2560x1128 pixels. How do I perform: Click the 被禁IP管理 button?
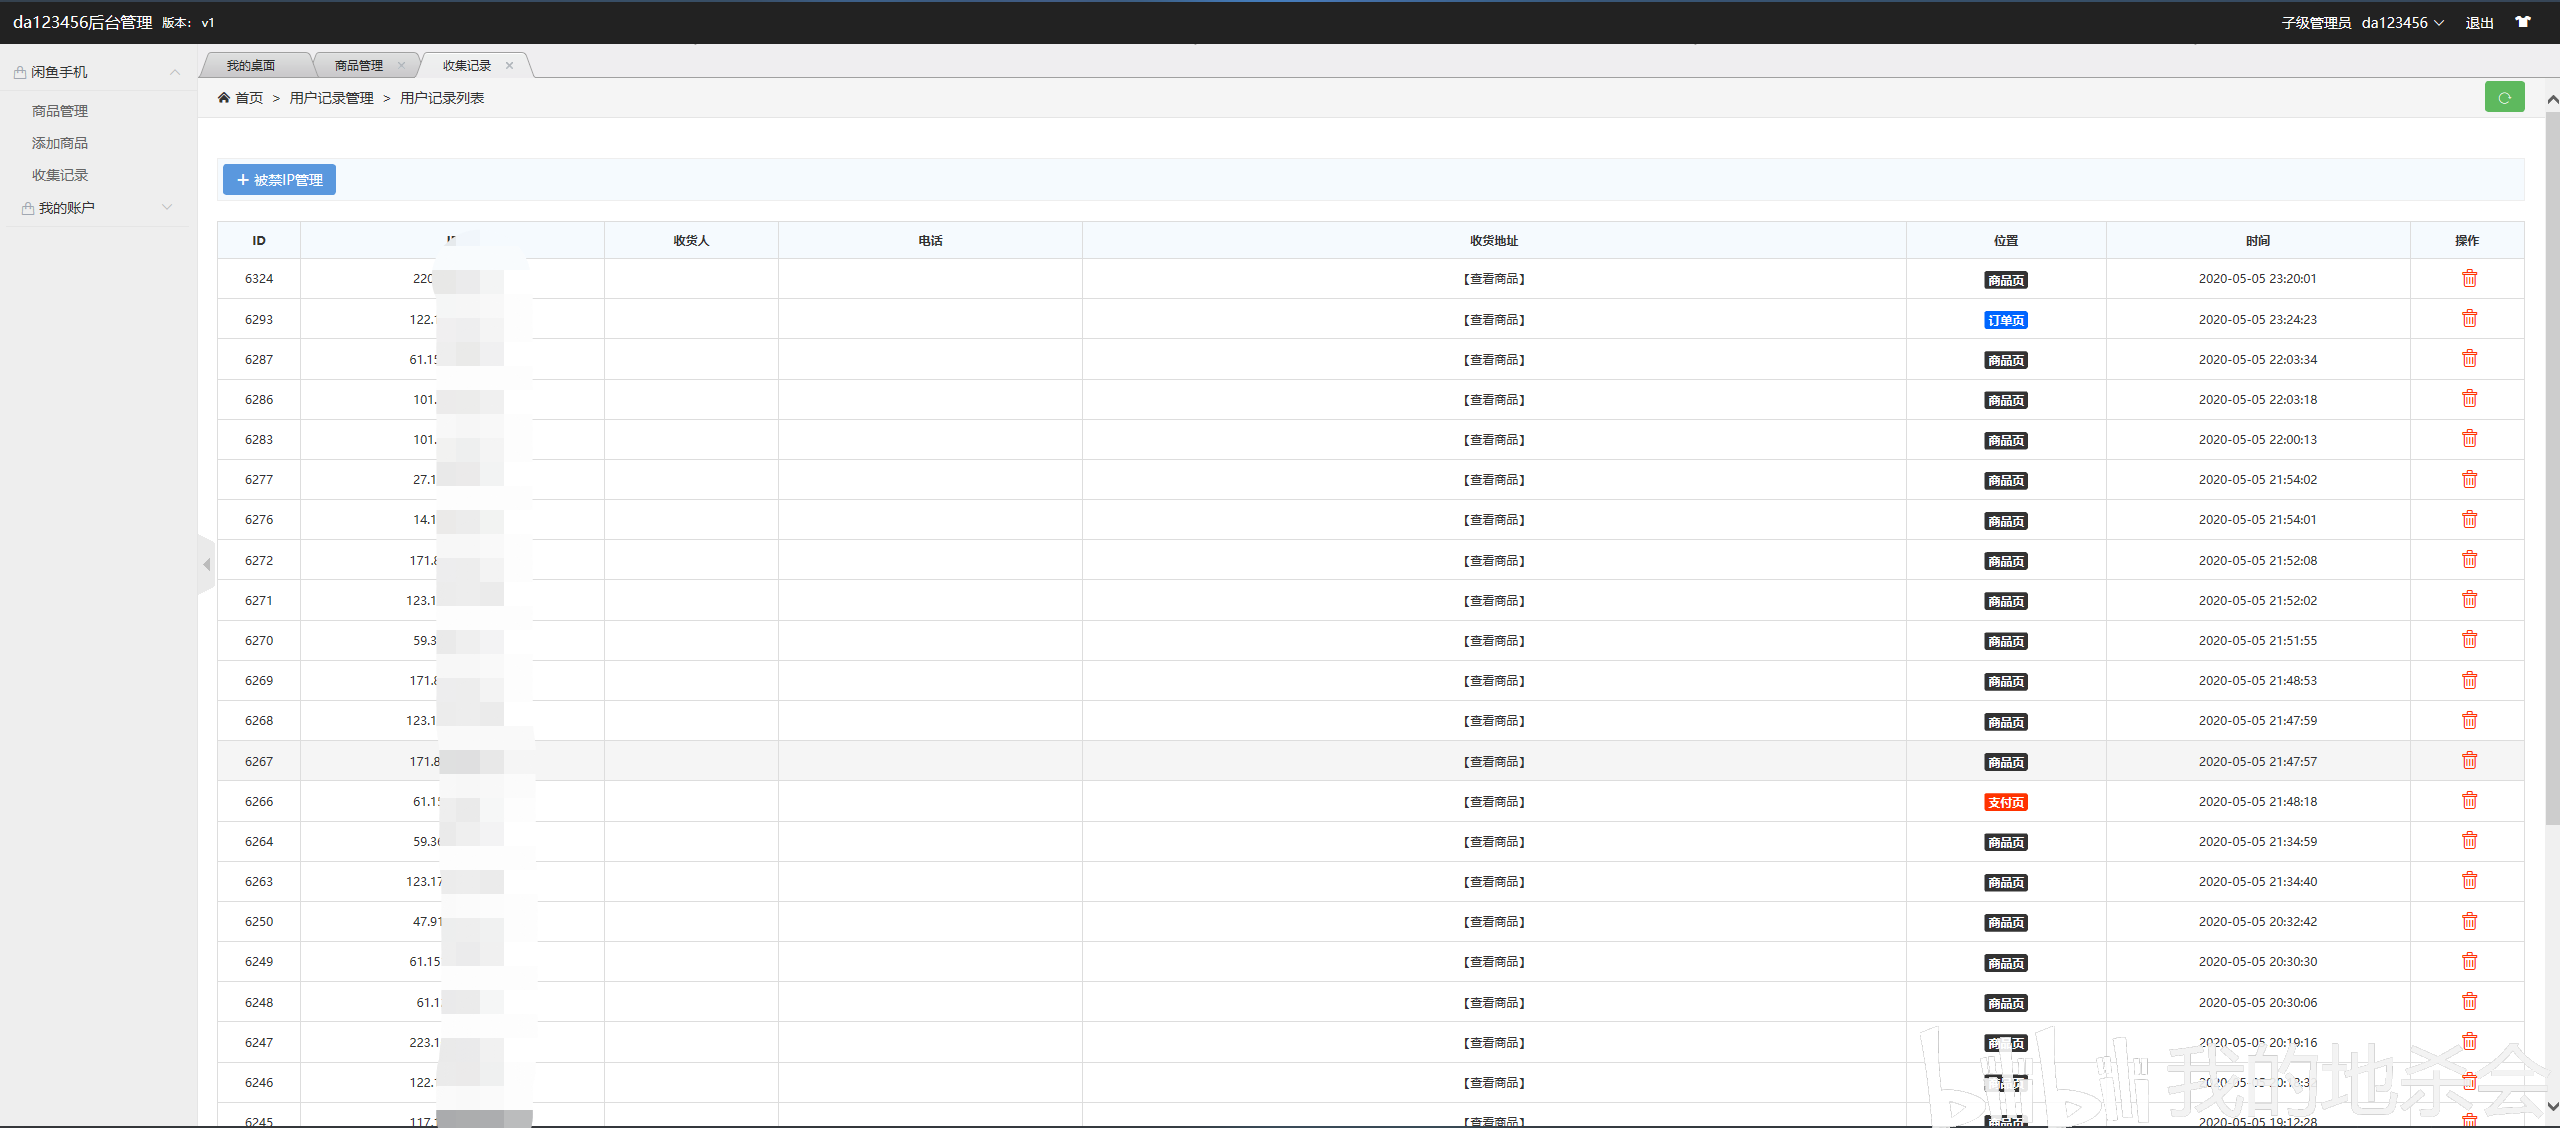click(279, 180)
